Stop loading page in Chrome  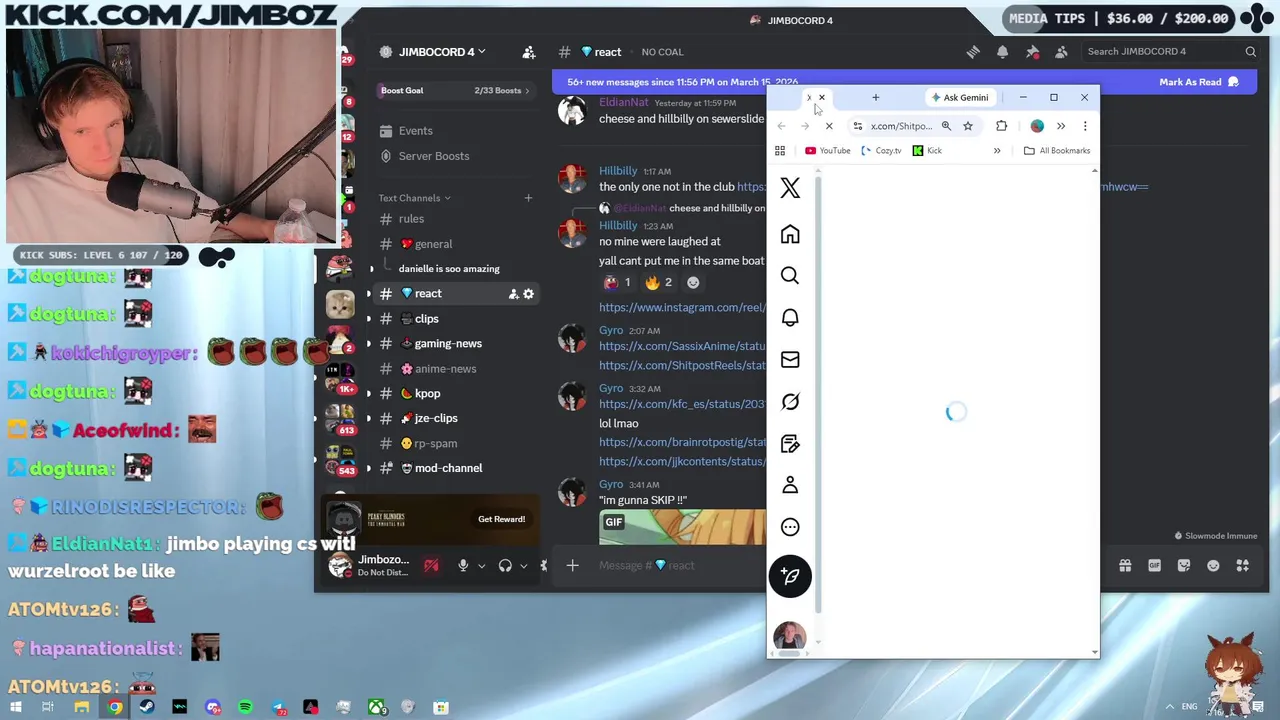click(829, 126)
